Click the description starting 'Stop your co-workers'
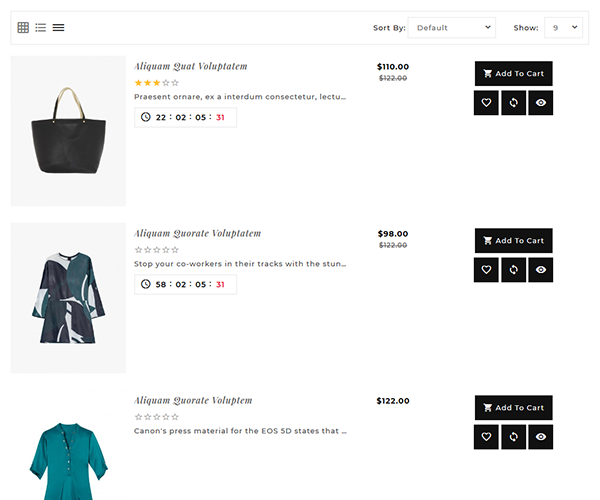600x500 pixels. point(240,264)
